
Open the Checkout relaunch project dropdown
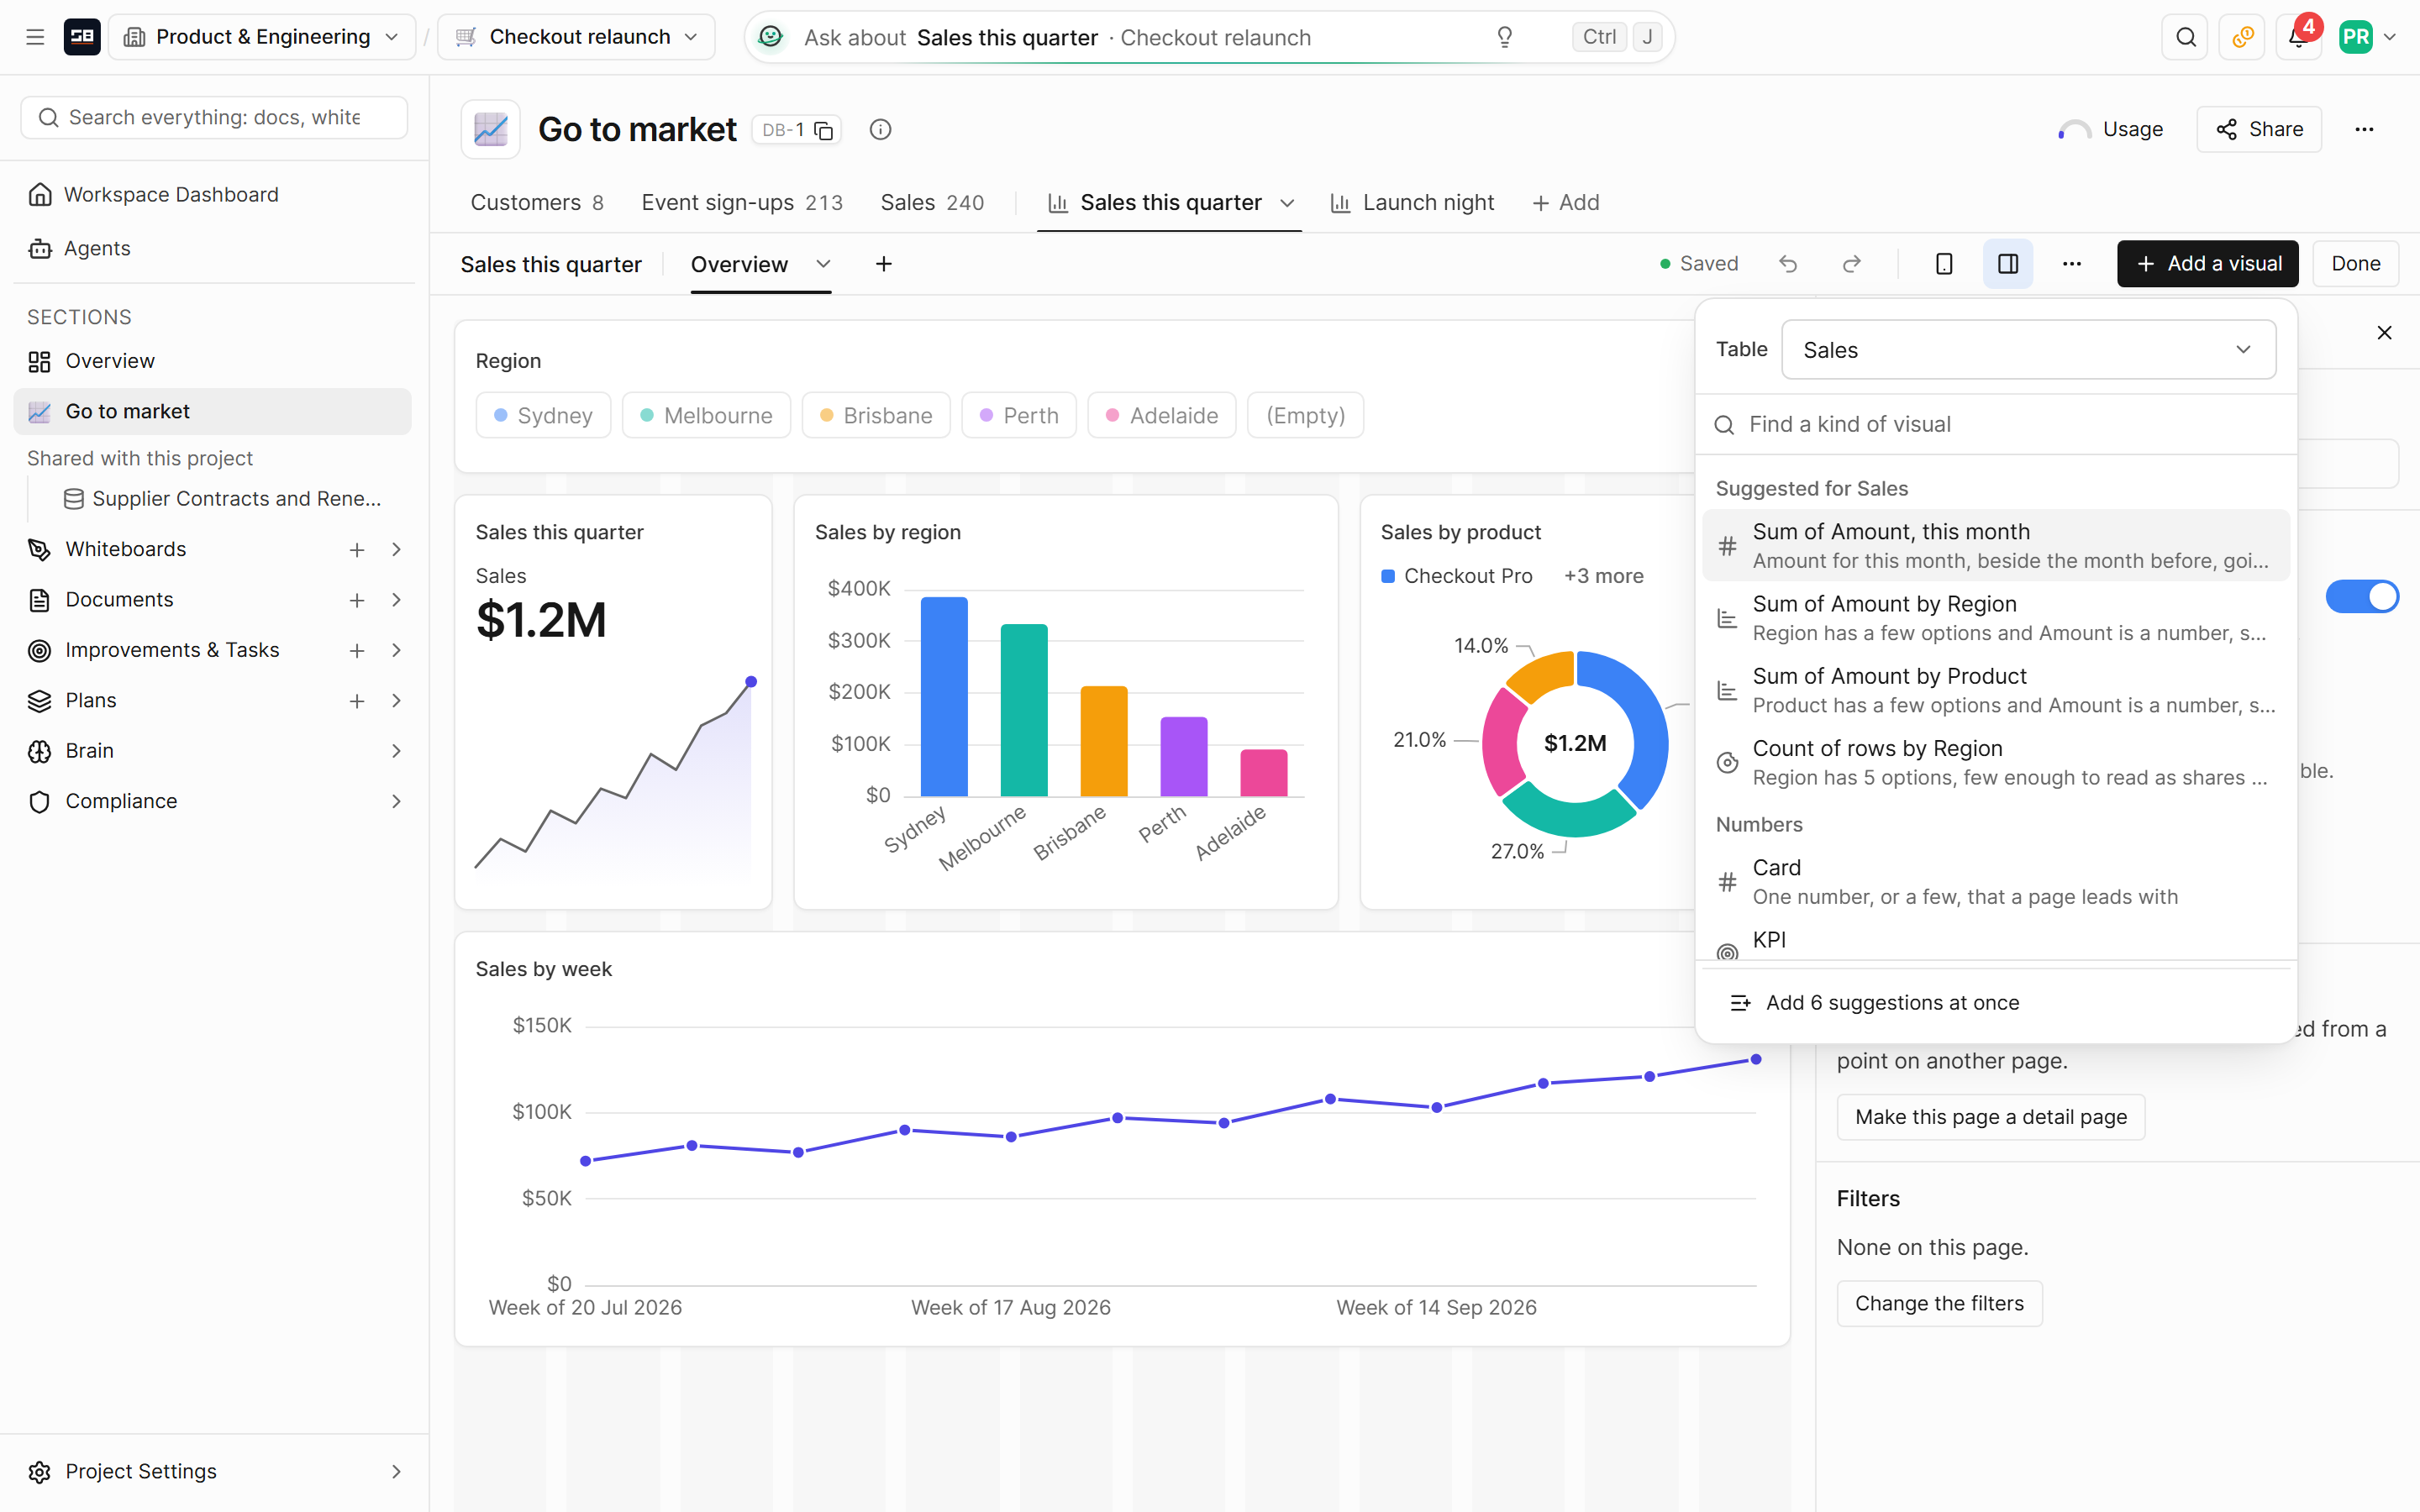pos(577,37)
